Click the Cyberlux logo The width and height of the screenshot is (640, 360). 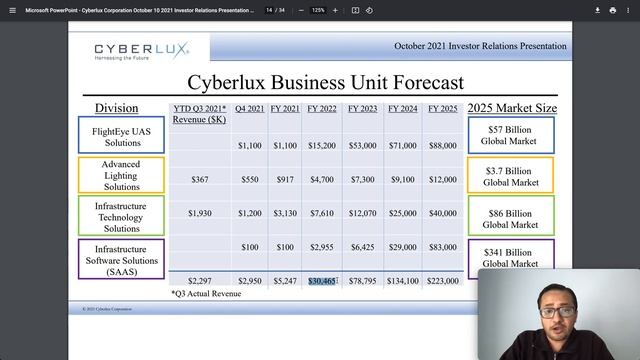(x=141, y=51)
